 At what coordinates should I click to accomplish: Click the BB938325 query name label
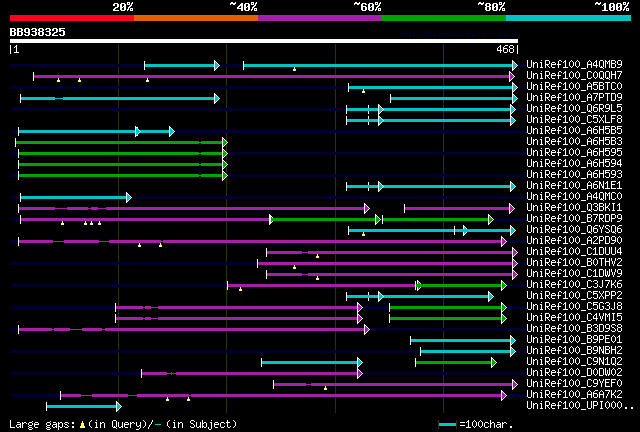coord(38,32)
